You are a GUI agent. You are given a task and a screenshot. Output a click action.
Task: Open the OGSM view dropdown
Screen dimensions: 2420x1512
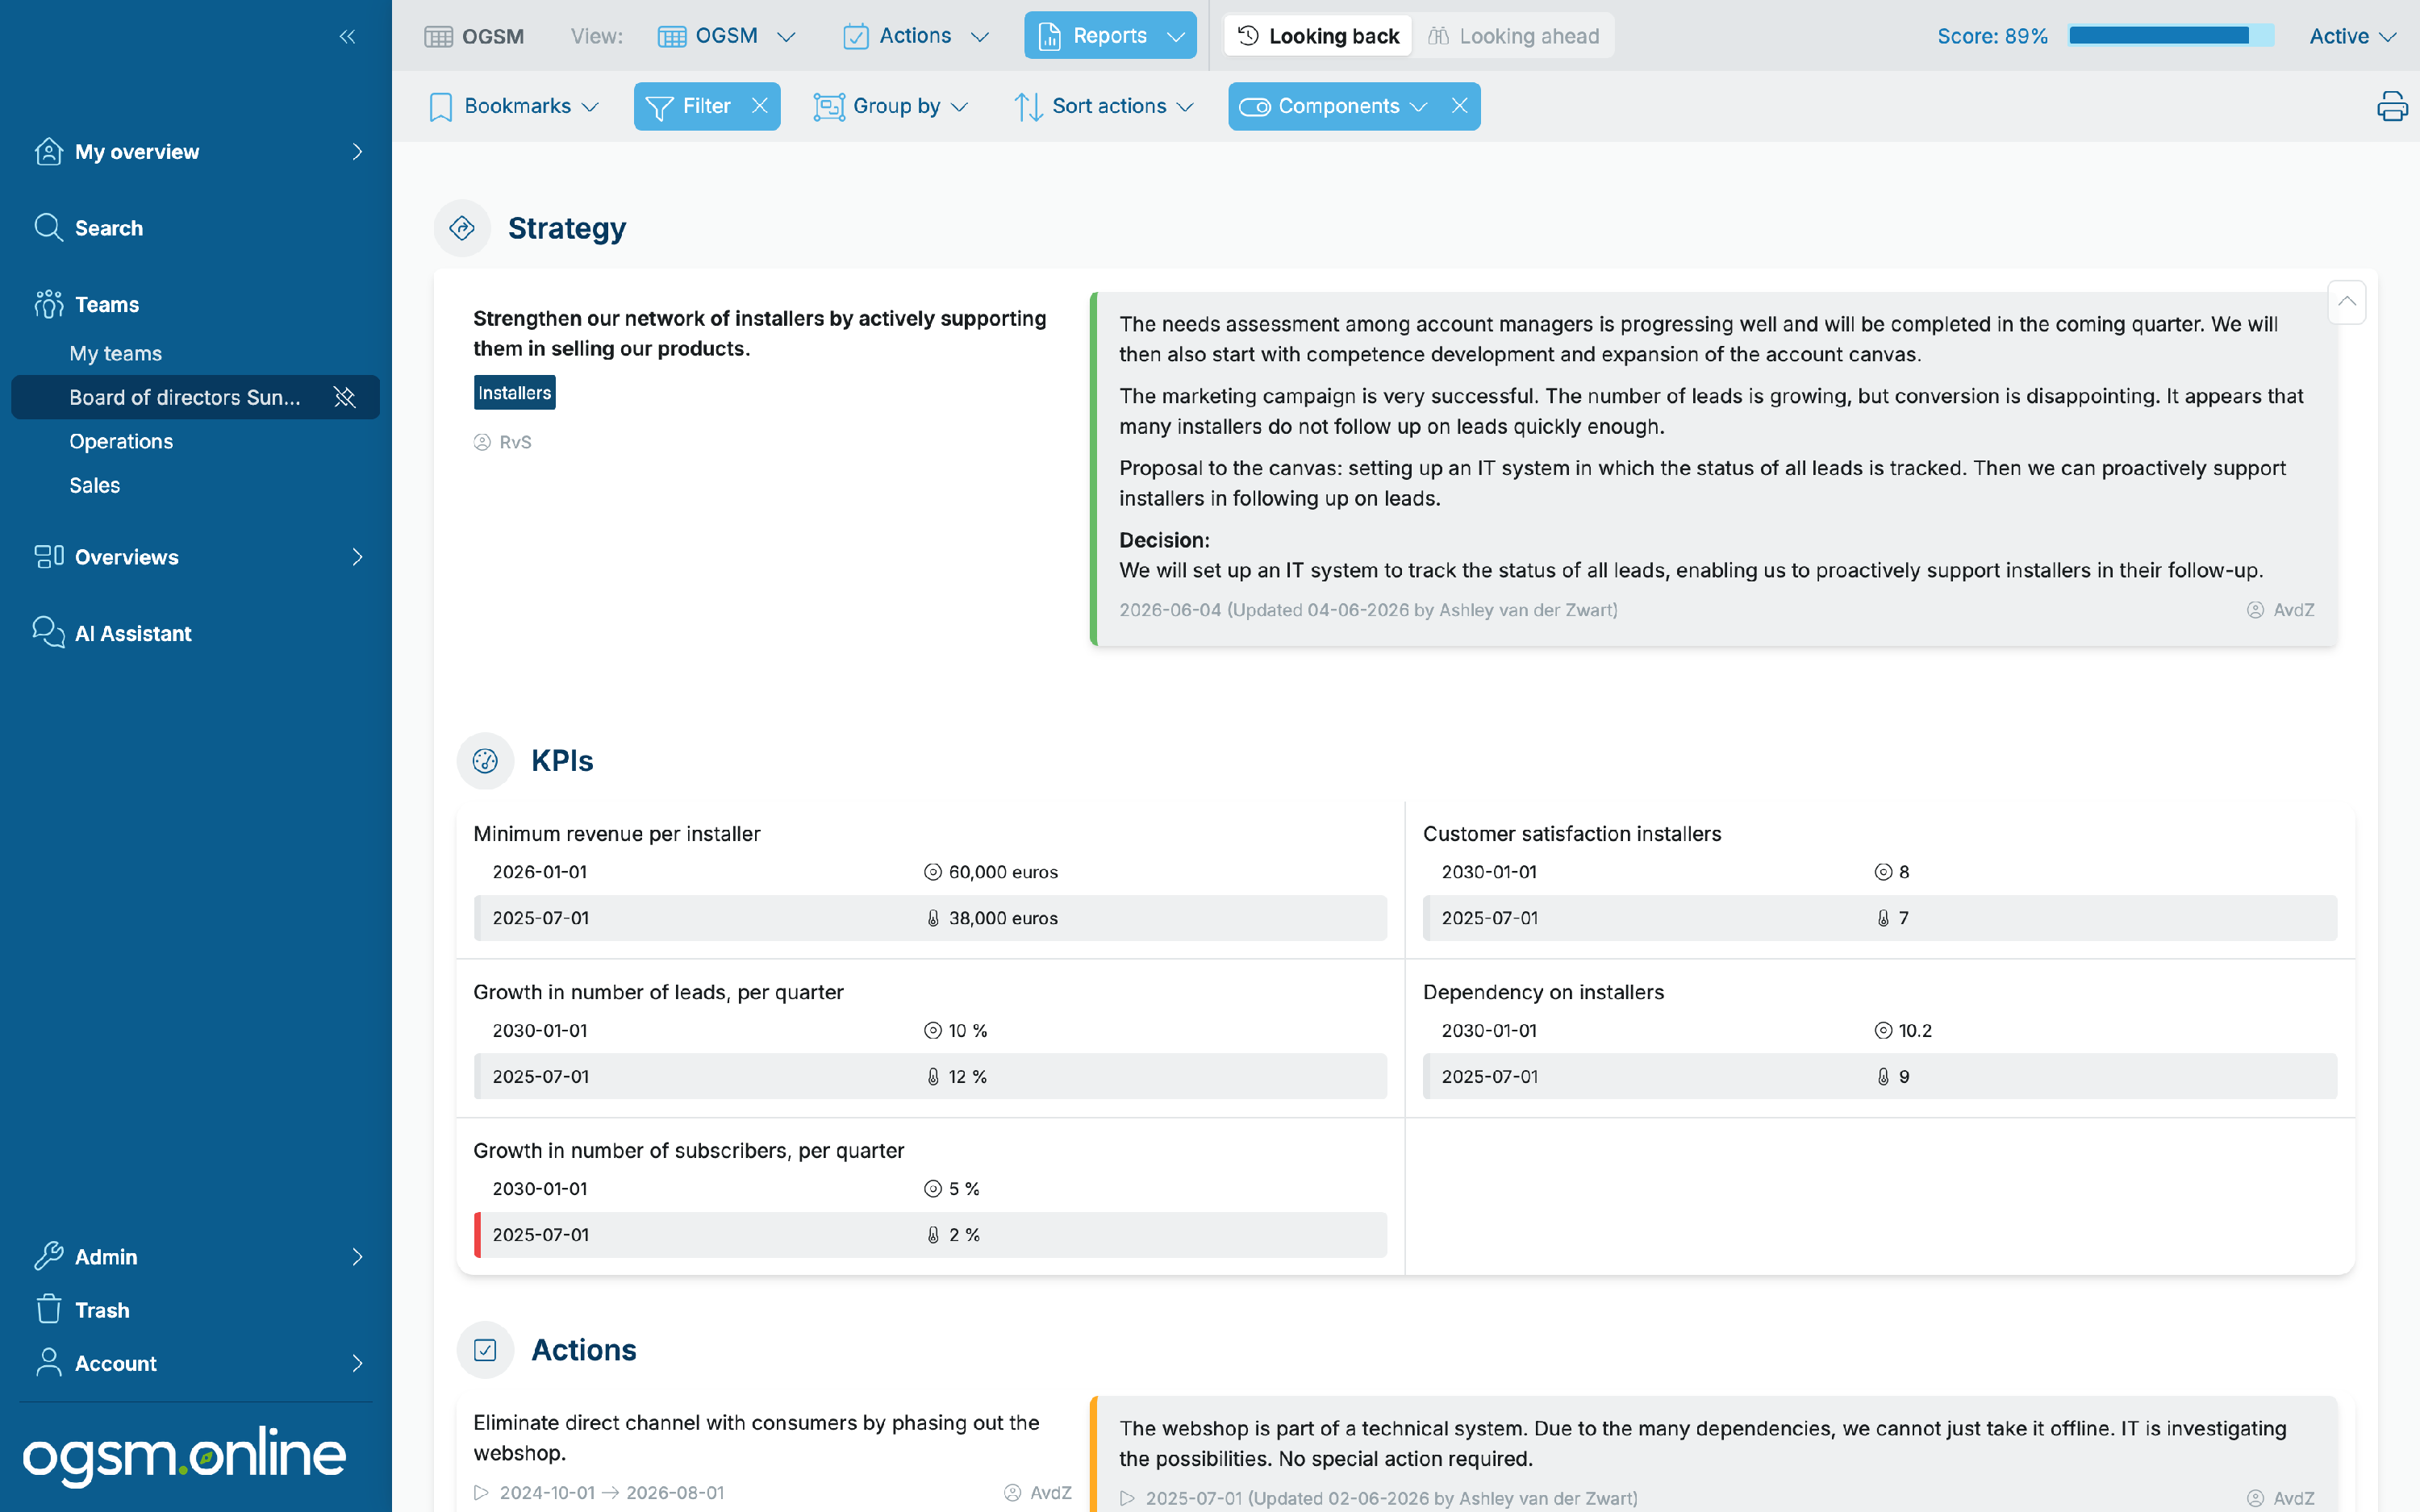[727, 36]
